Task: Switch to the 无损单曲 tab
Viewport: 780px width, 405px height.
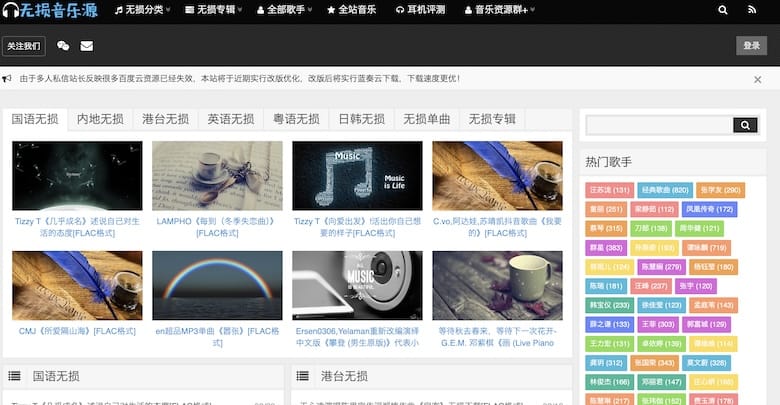Action: tap(427, 119)
